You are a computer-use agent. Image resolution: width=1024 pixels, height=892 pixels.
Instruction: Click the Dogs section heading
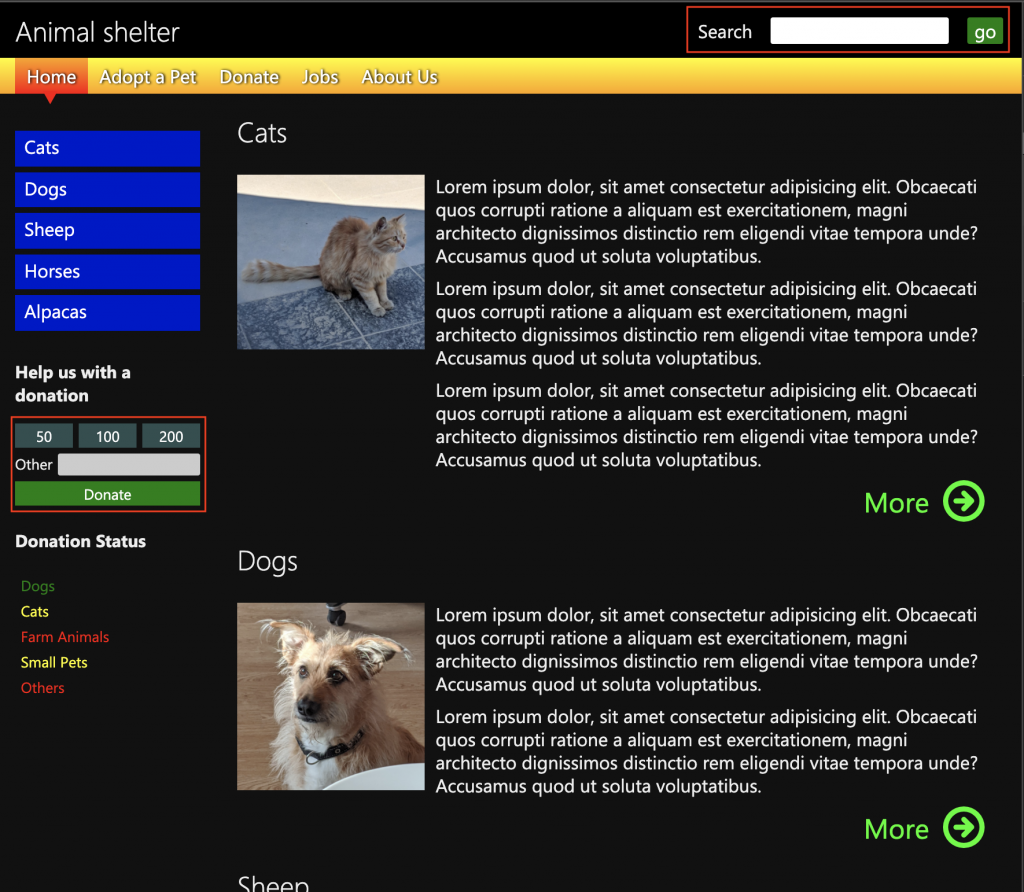(267, 562)
